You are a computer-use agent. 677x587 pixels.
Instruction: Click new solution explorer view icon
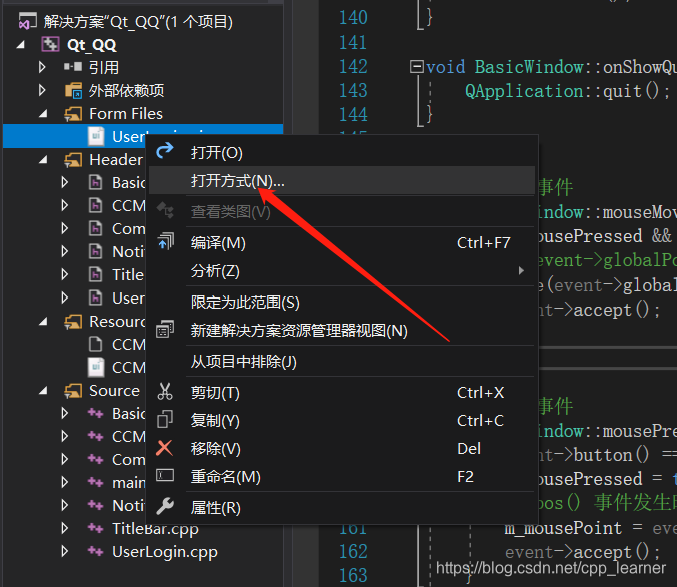(165, 329)
